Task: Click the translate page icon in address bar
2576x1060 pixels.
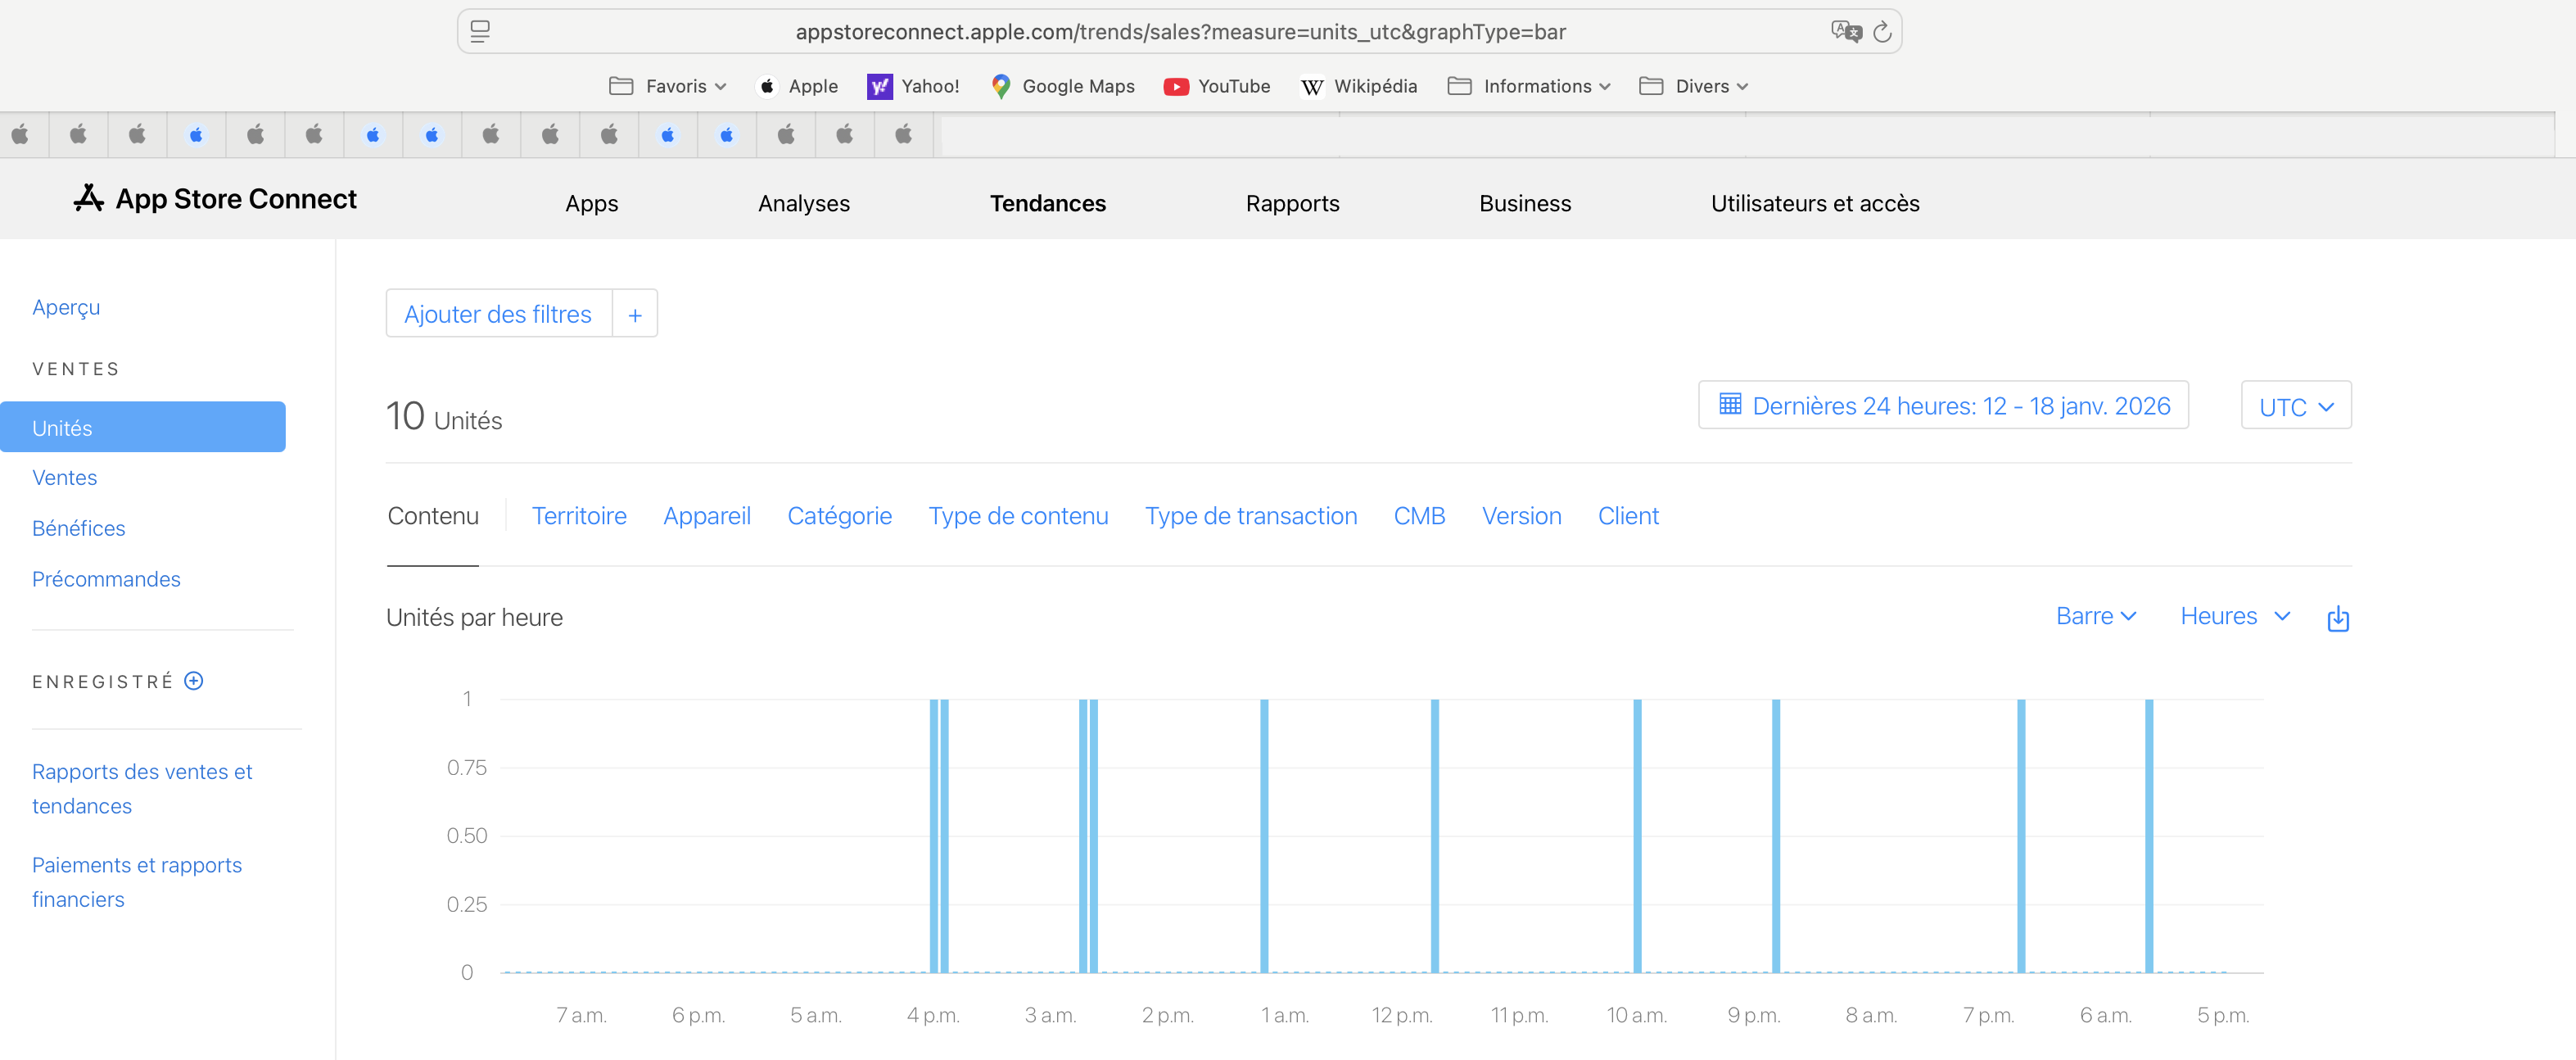Action: [1845, 32]
